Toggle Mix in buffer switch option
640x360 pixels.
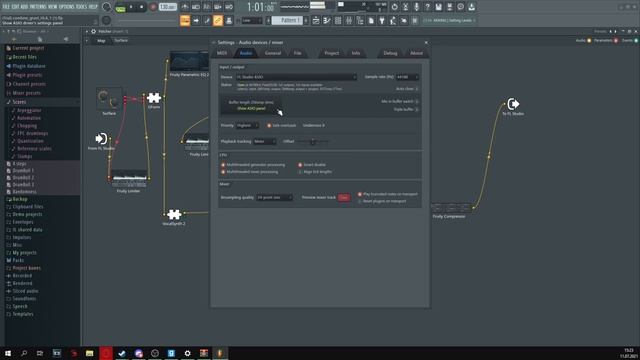click(417, 101)
